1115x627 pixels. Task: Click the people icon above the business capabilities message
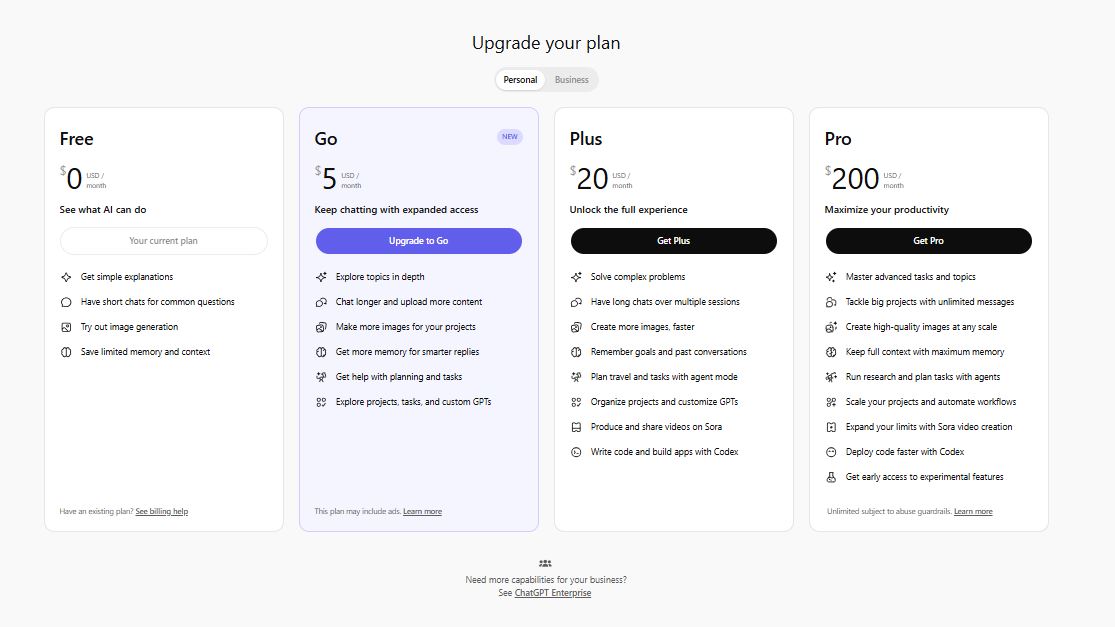tap(546, 563)
